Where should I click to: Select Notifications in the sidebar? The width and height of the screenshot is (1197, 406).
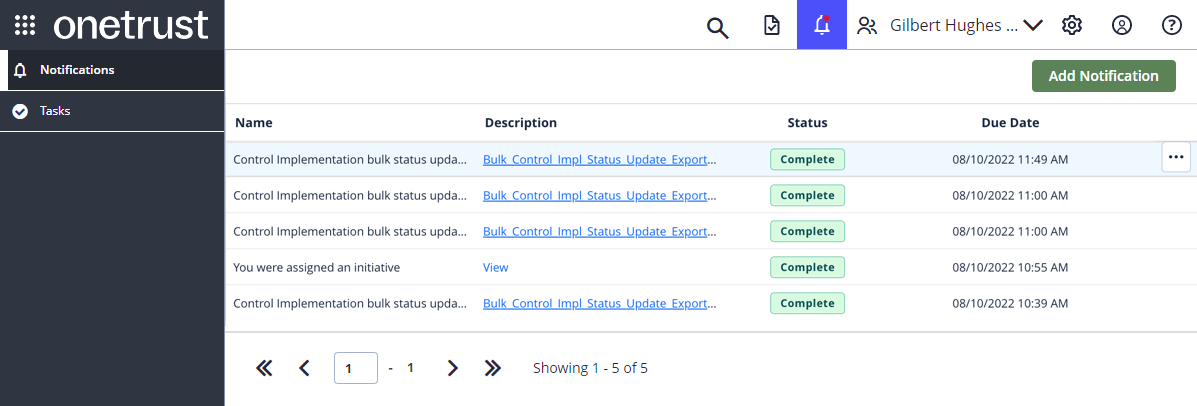77,70
